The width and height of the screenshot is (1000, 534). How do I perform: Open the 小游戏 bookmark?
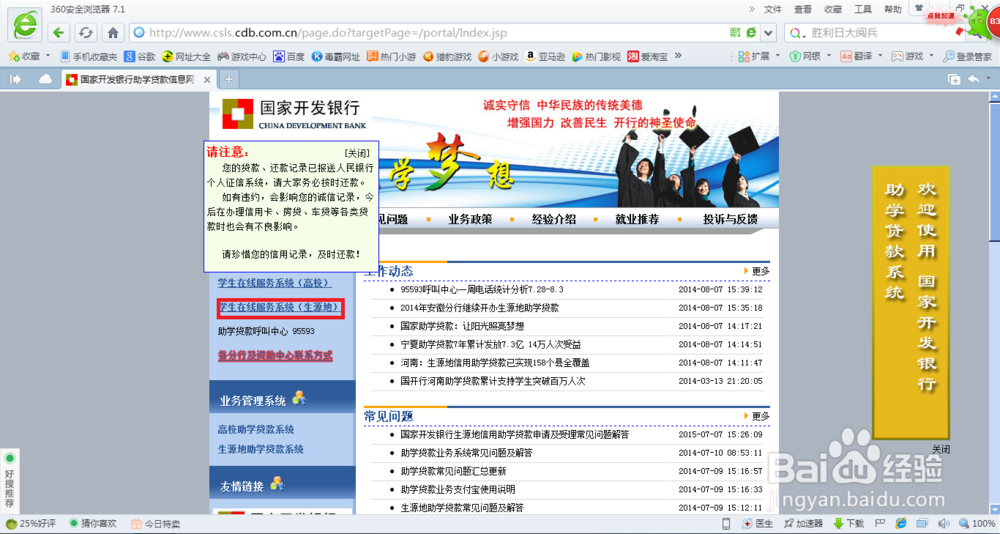(498, 56)
